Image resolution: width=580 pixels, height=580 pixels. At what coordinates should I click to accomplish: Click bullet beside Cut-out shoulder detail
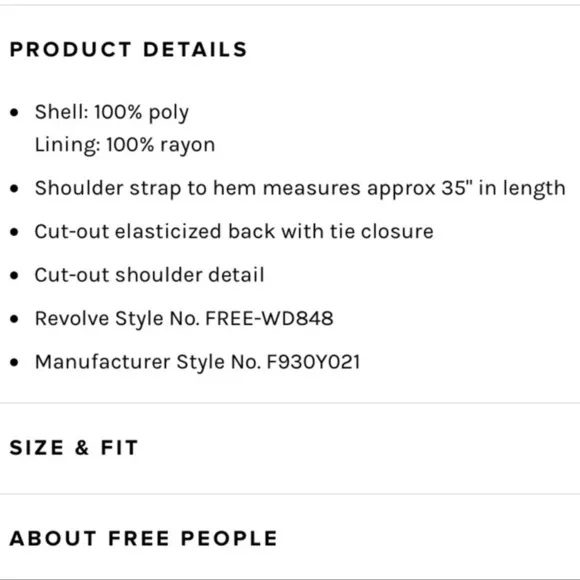click(x=14, y=276)
